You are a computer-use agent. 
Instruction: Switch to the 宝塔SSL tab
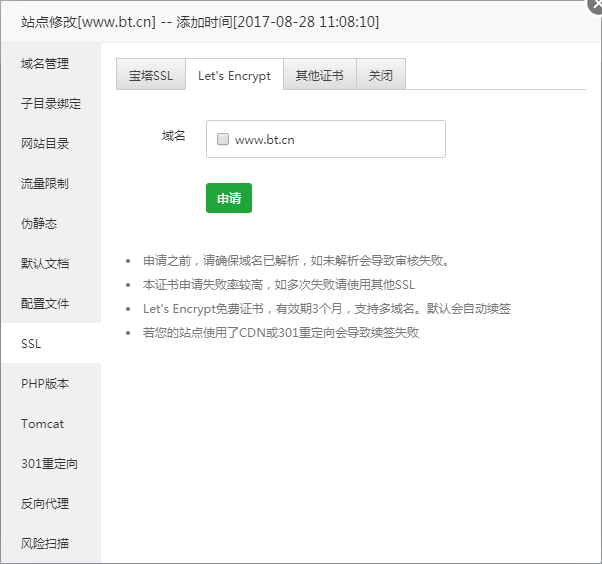(151, 76)
